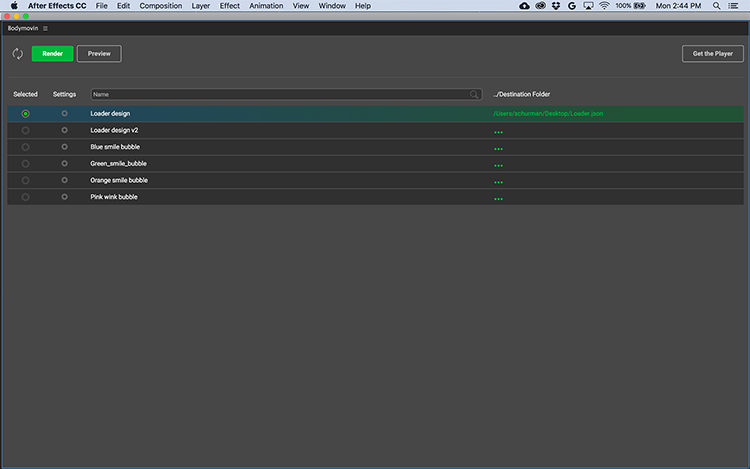This screenshot has width=750, height=469.
Task: Click the Mon 2:44 PM clock
Action: (678, 6)
